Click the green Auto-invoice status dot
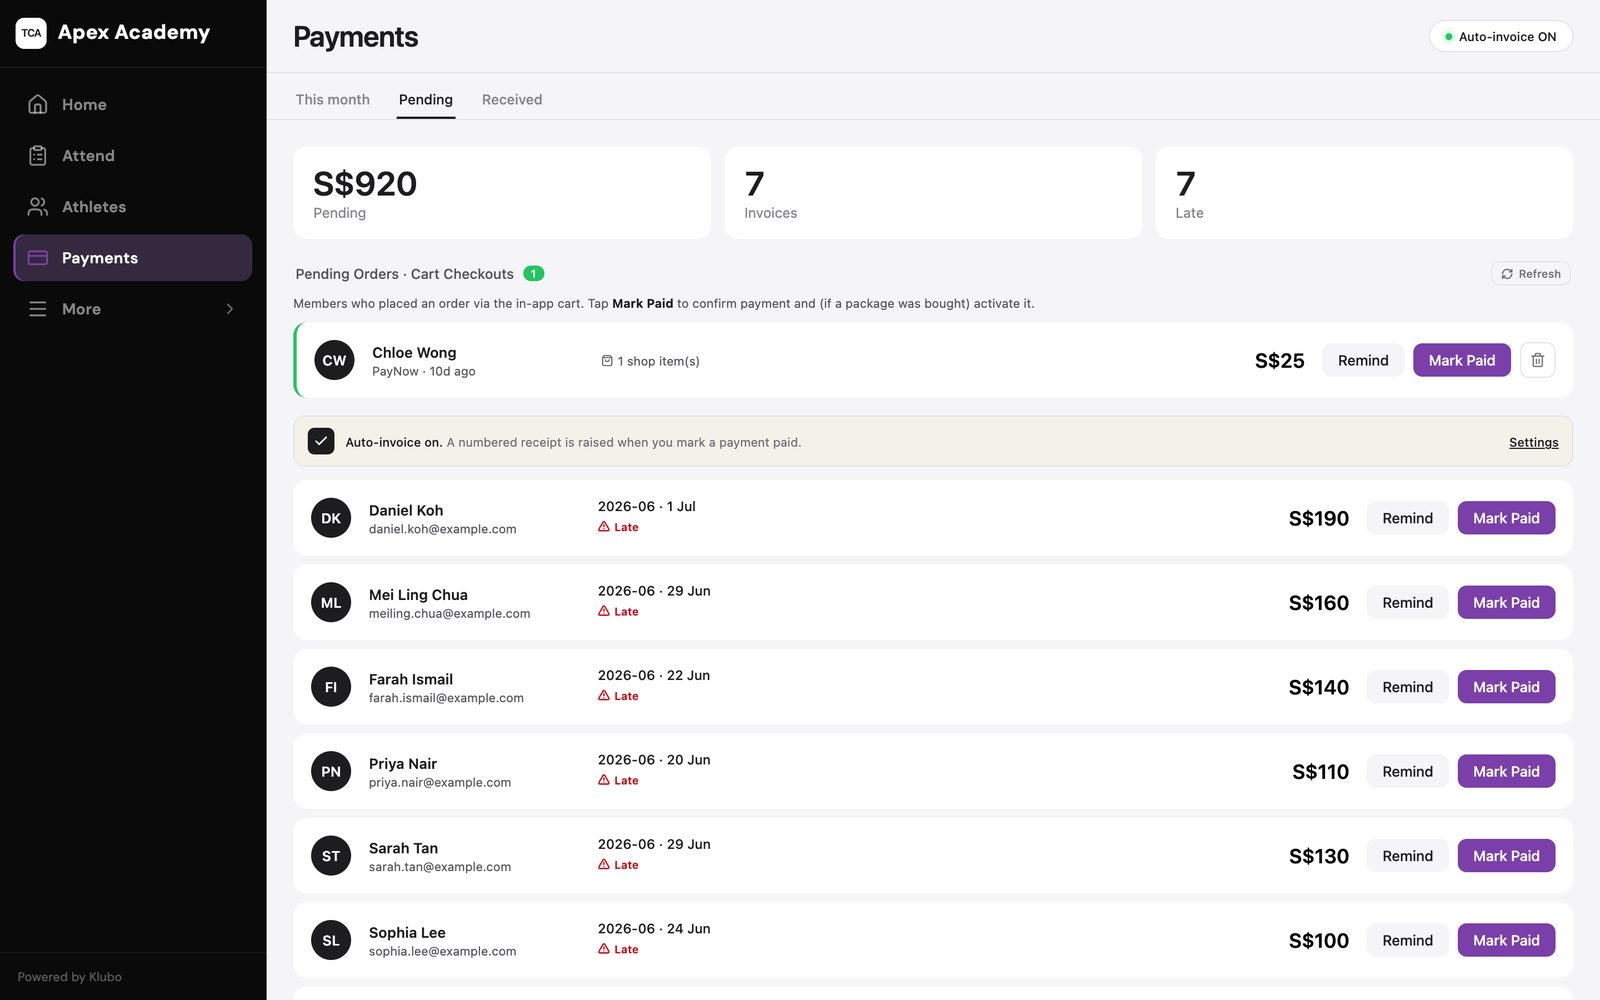This screenshot has width=1600, height=1000. (1448, 37)
